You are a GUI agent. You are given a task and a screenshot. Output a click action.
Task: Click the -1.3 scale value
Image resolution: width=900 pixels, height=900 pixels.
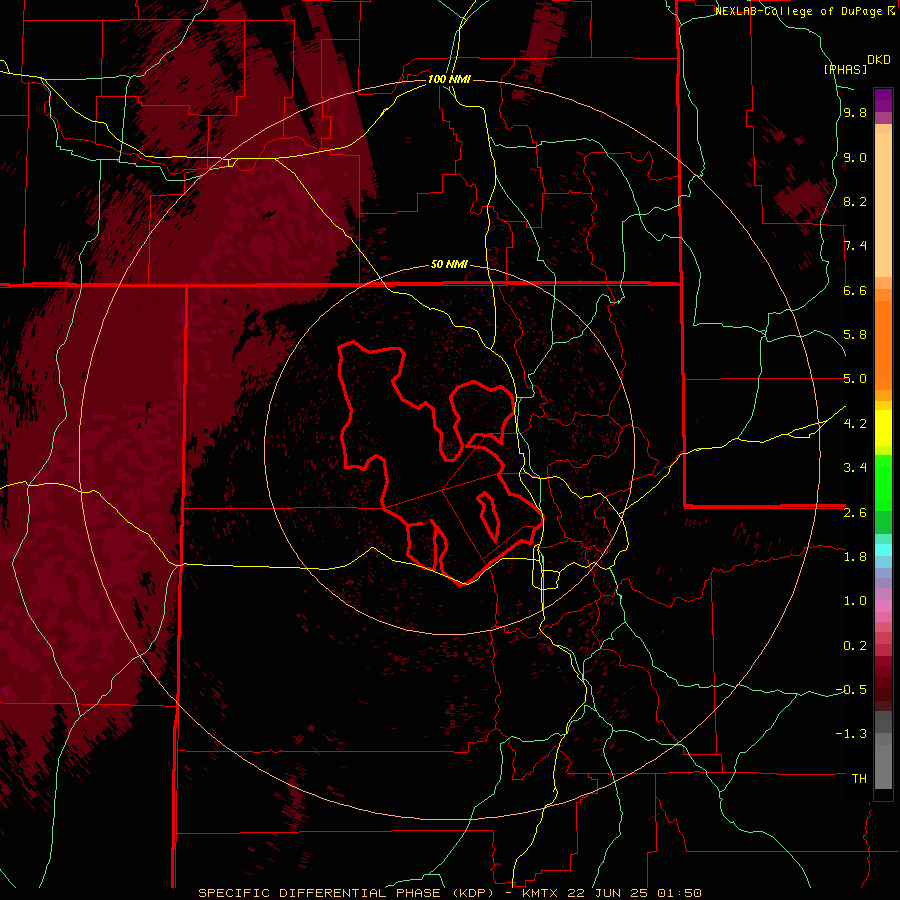(x=851, y=734)
